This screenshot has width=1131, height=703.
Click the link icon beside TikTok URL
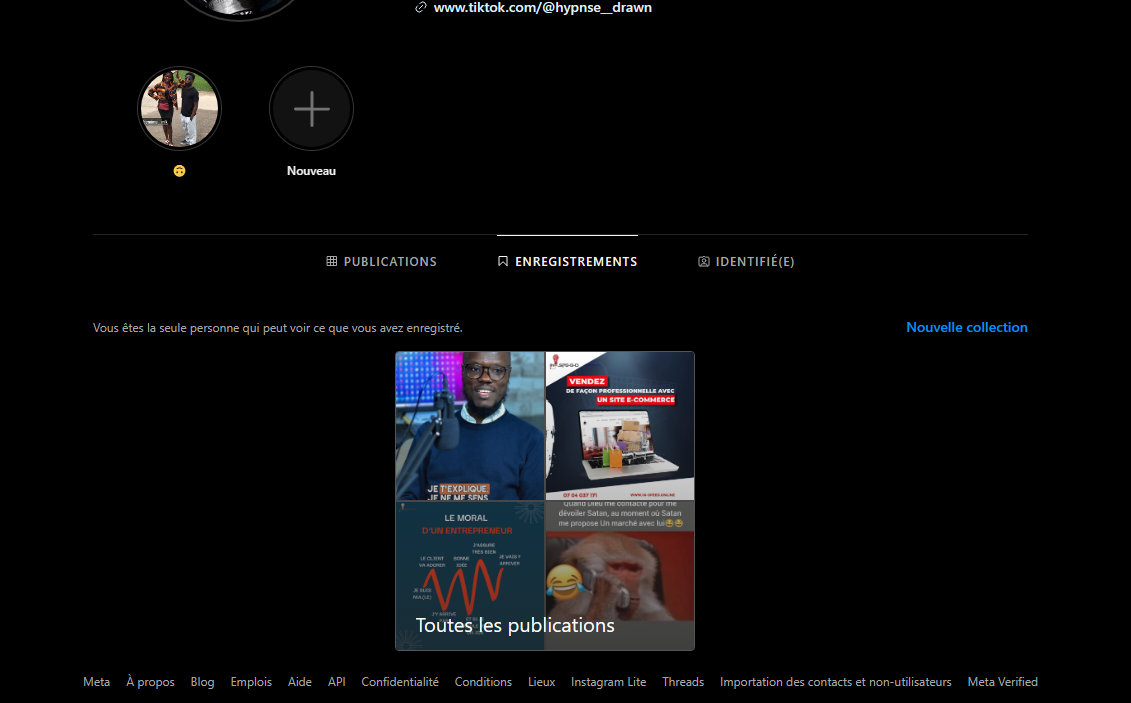click(x=421, y=8)
